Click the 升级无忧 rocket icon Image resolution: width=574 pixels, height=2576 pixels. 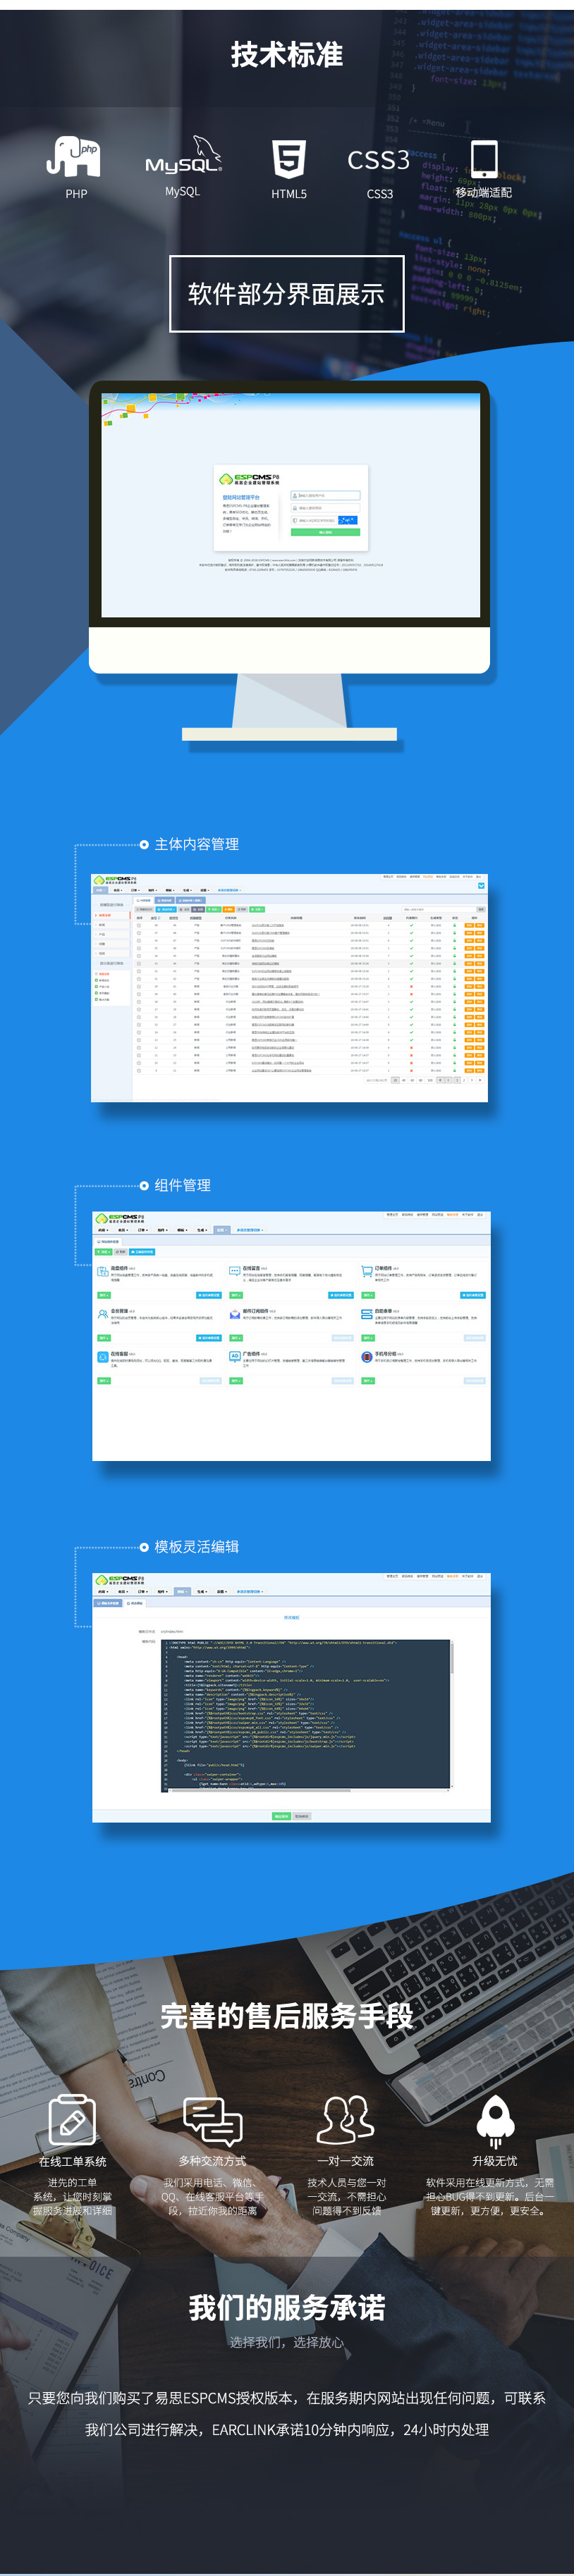495,2120
